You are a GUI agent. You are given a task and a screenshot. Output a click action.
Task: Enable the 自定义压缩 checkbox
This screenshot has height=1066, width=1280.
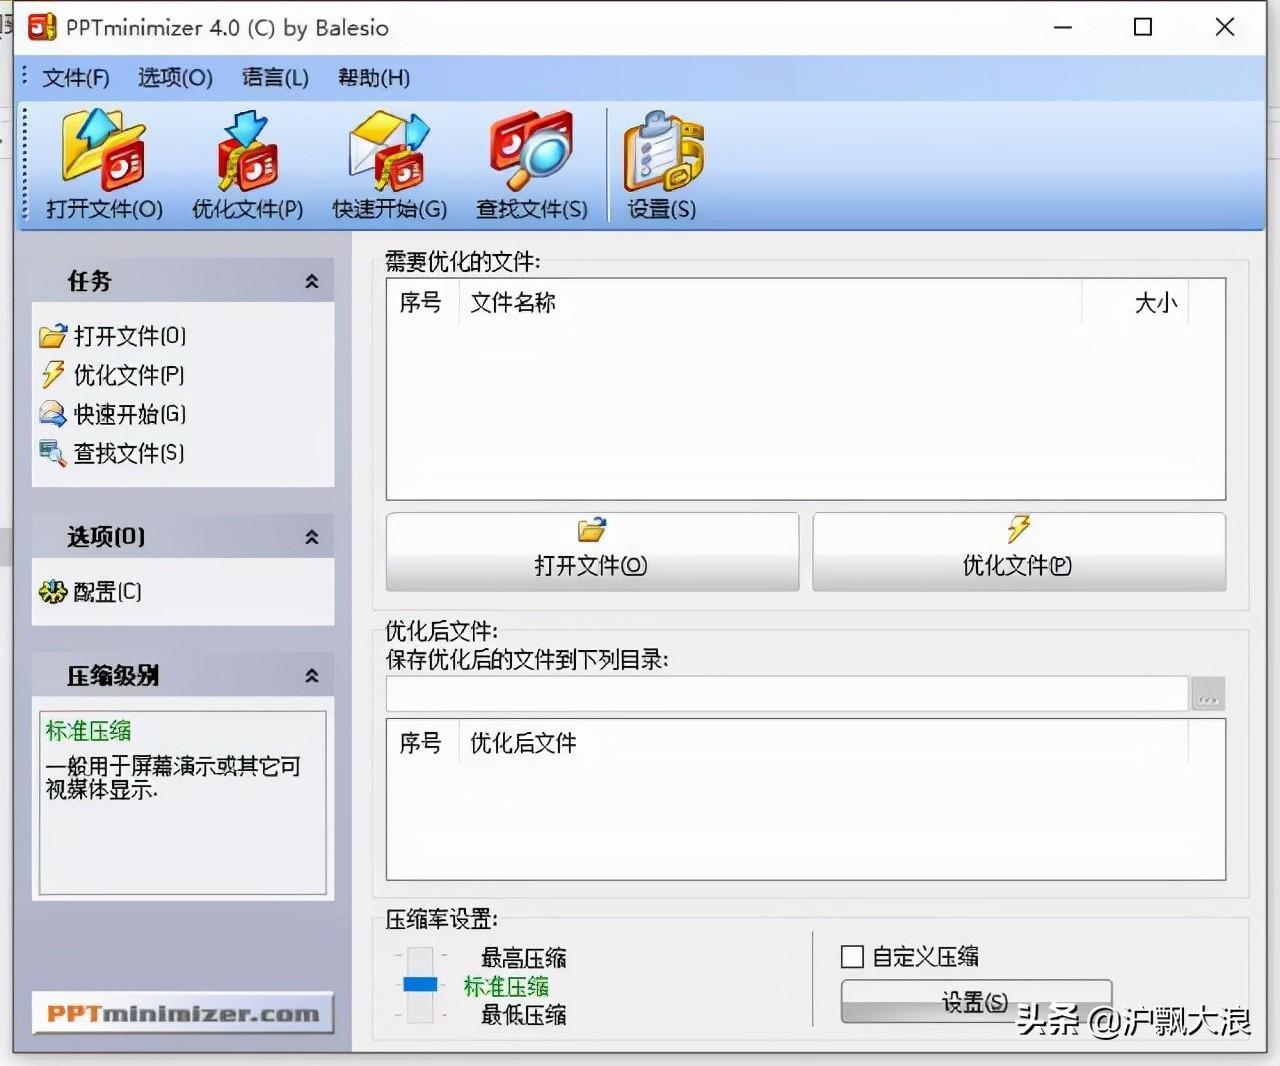pos(853,957)
